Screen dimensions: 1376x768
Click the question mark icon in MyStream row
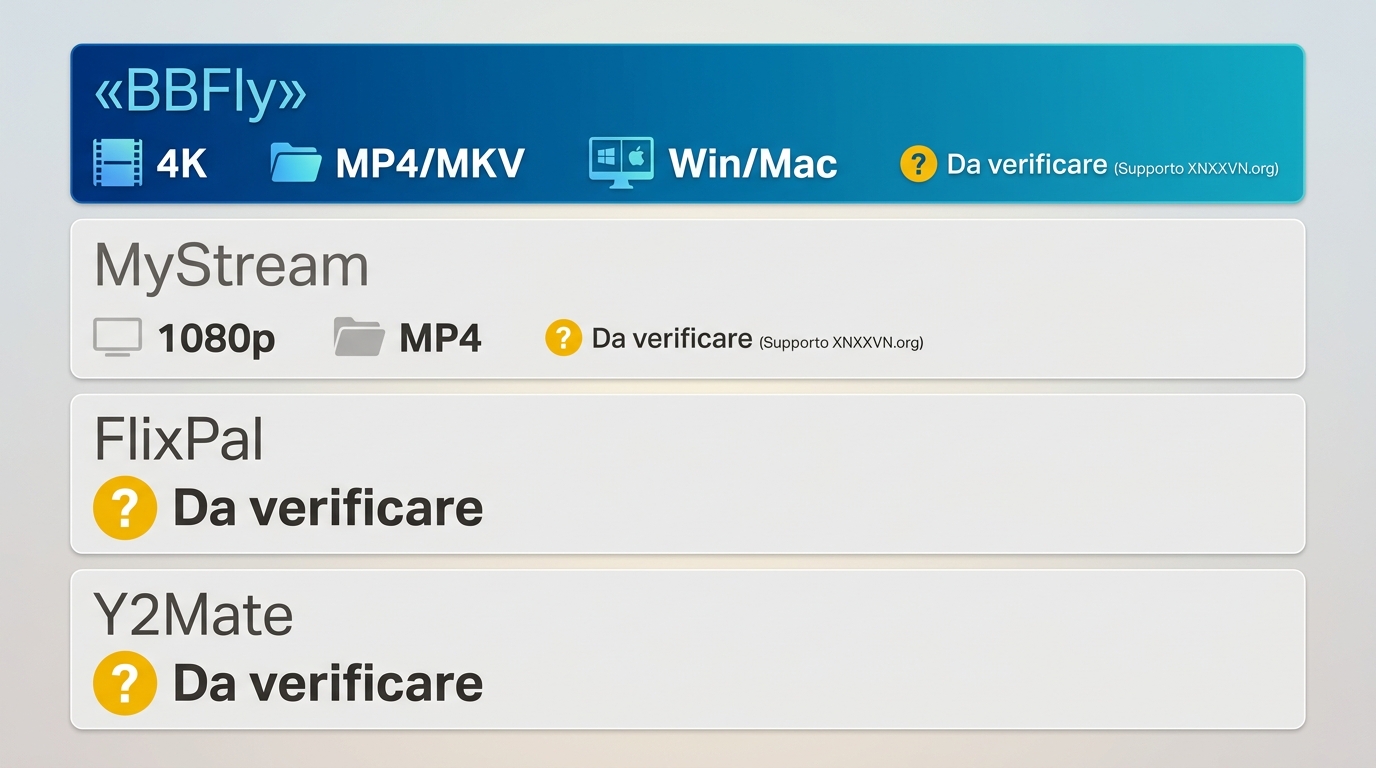point(563,338)
